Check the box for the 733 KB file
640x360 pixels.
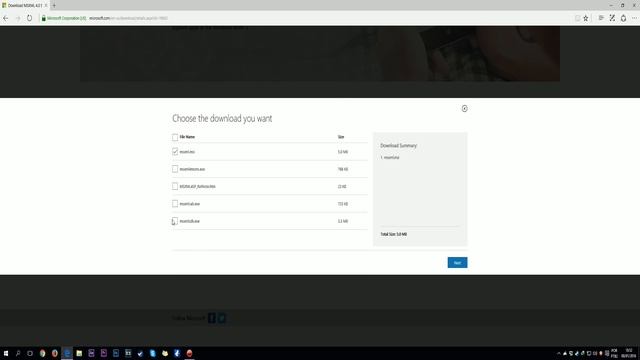point(175,204)
